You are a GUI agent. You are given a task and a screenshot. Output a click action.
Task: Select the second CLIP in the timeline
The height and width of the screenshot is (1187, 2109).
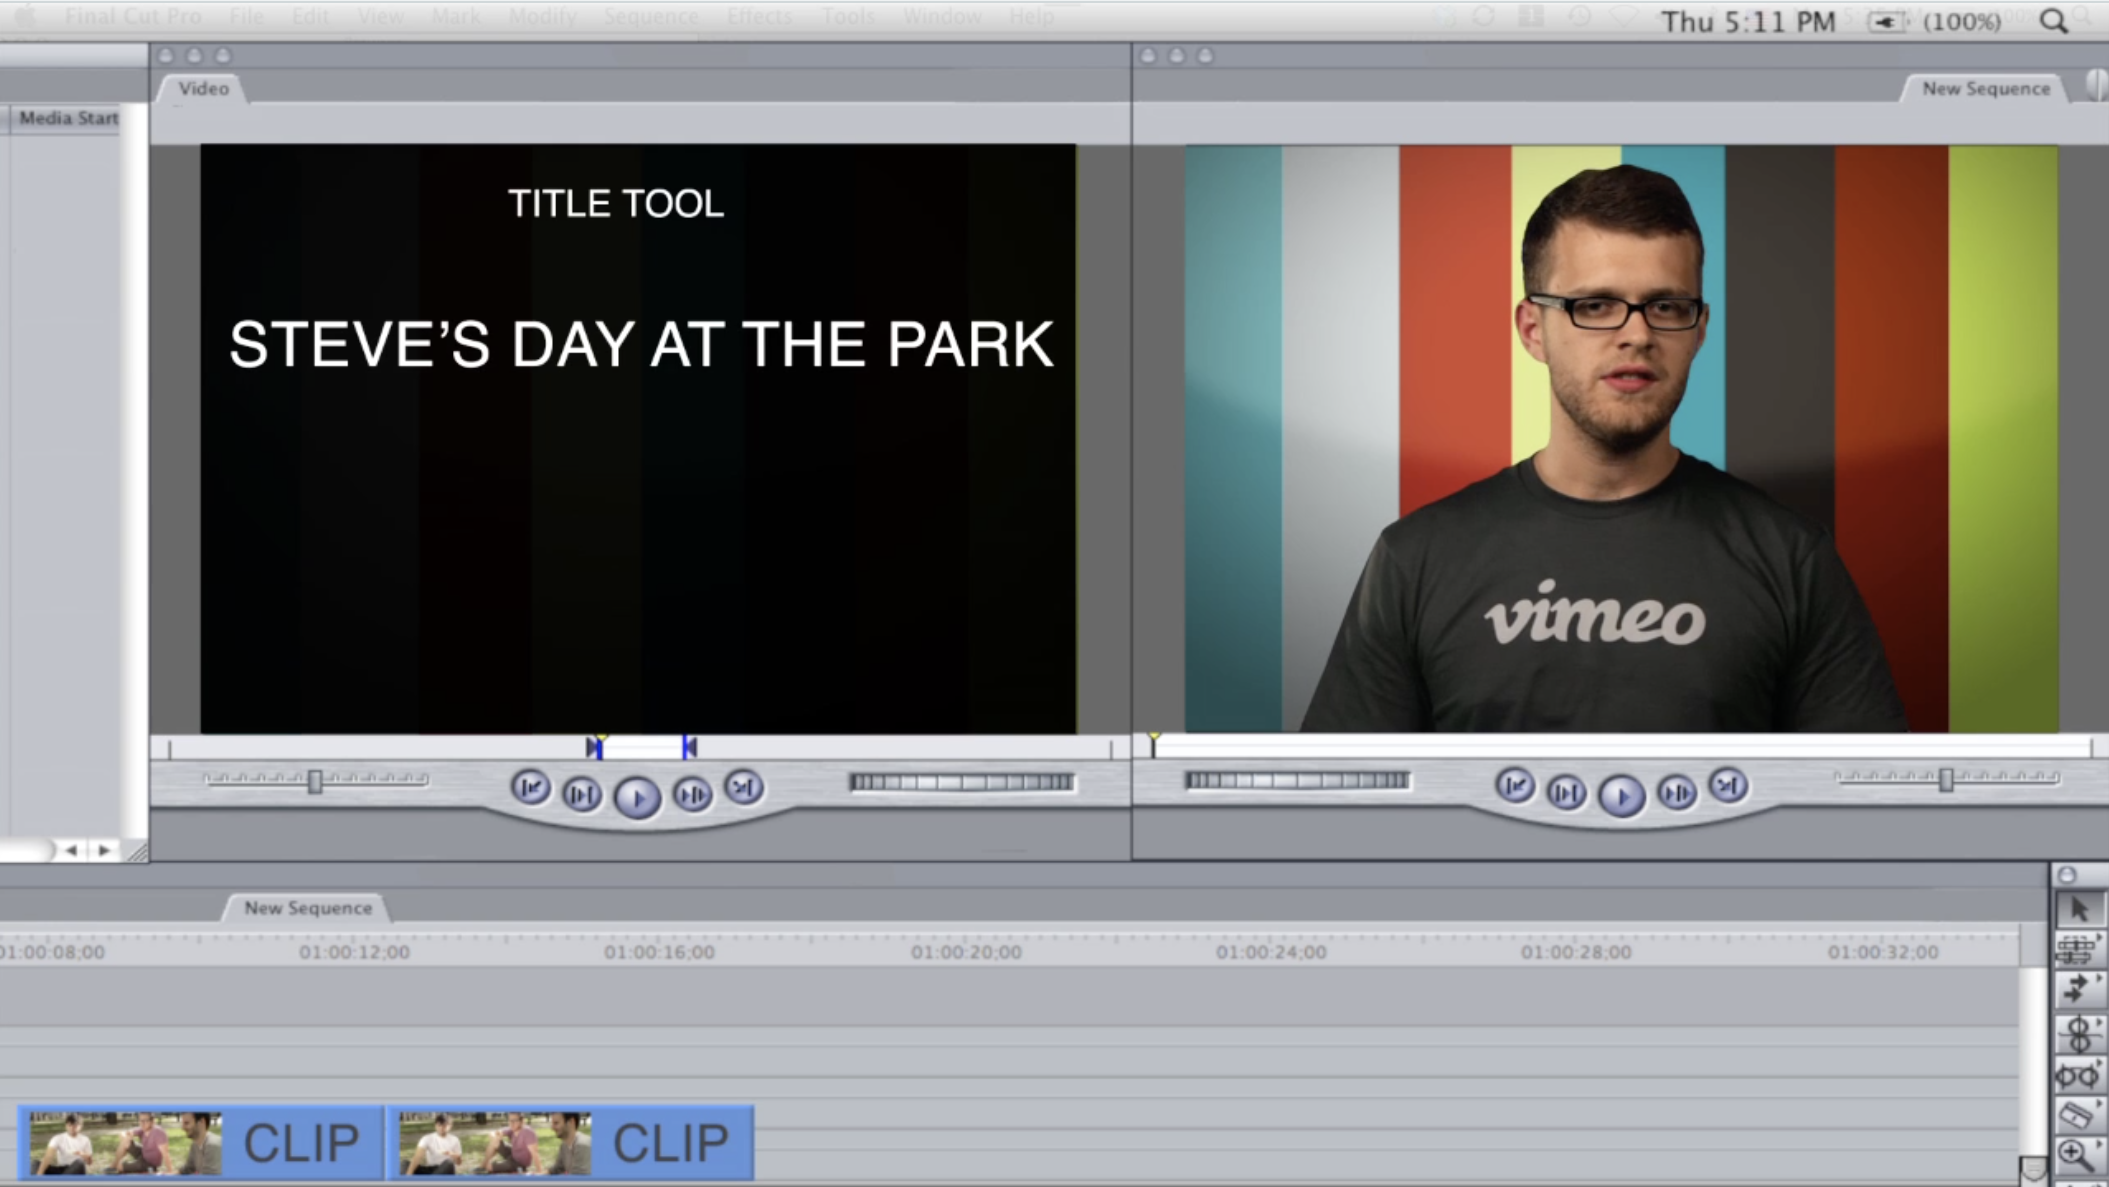click(570, 1142)
